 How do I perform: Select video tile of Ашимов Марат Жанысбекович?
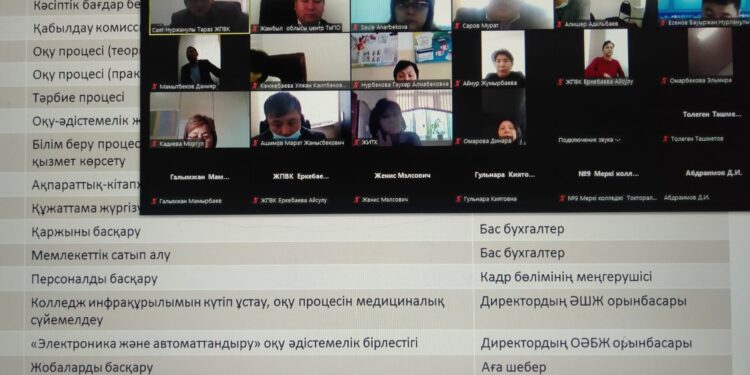300,119
